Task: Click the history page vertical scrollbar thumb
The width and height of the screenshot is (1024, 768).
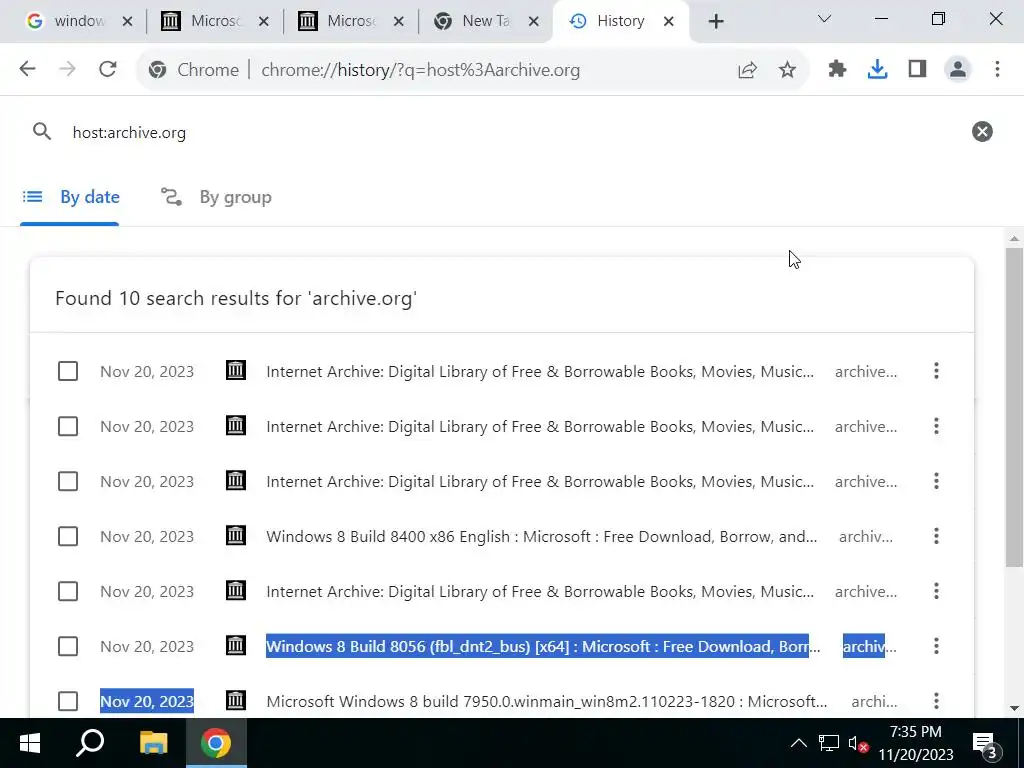Action: (1014, 408)
